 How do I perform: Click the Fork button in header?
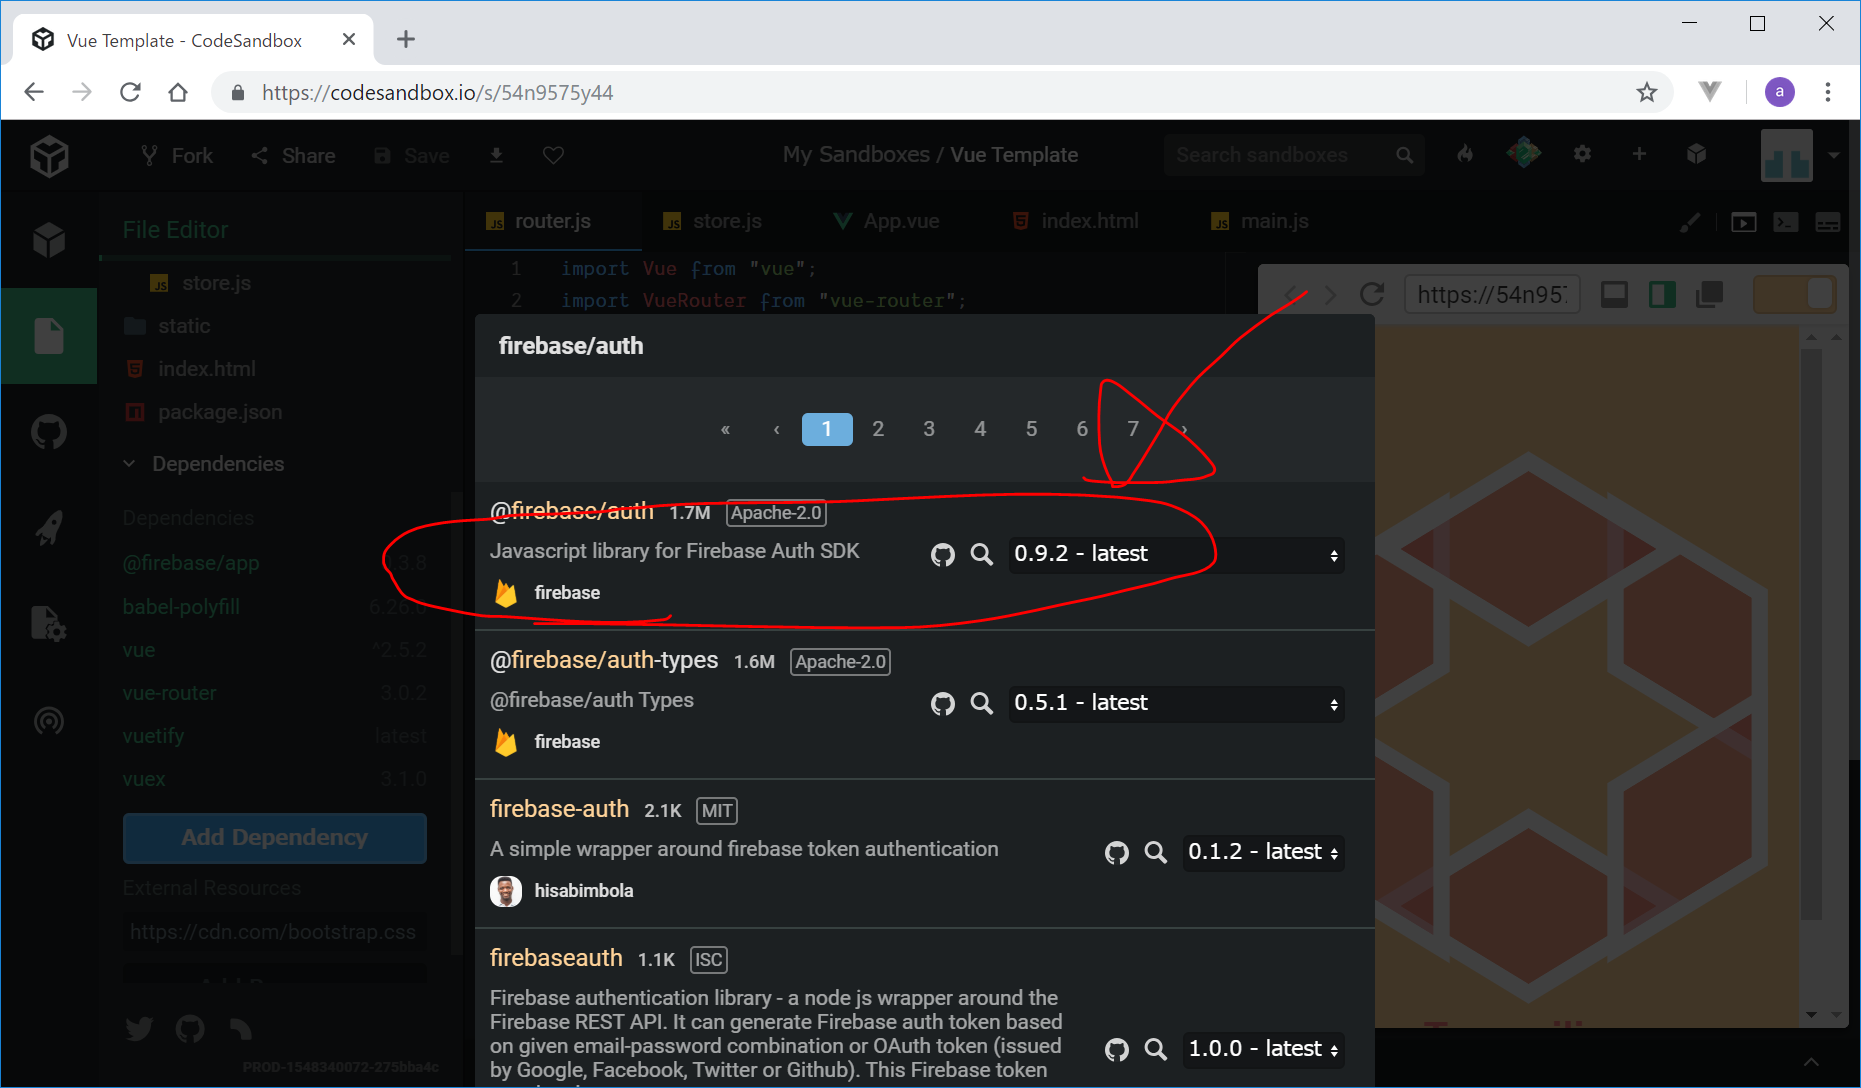coord(177,155)
